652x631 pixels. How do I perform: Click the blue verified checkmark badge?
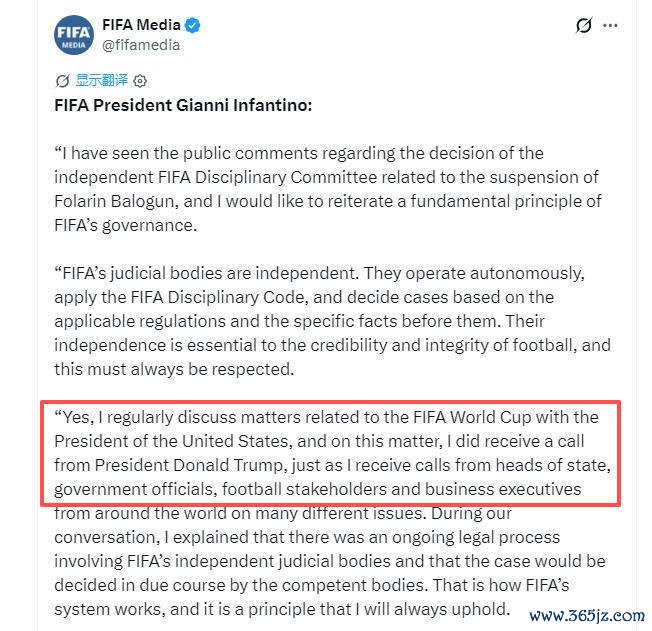pyautogui.click(x=192, y=25)
